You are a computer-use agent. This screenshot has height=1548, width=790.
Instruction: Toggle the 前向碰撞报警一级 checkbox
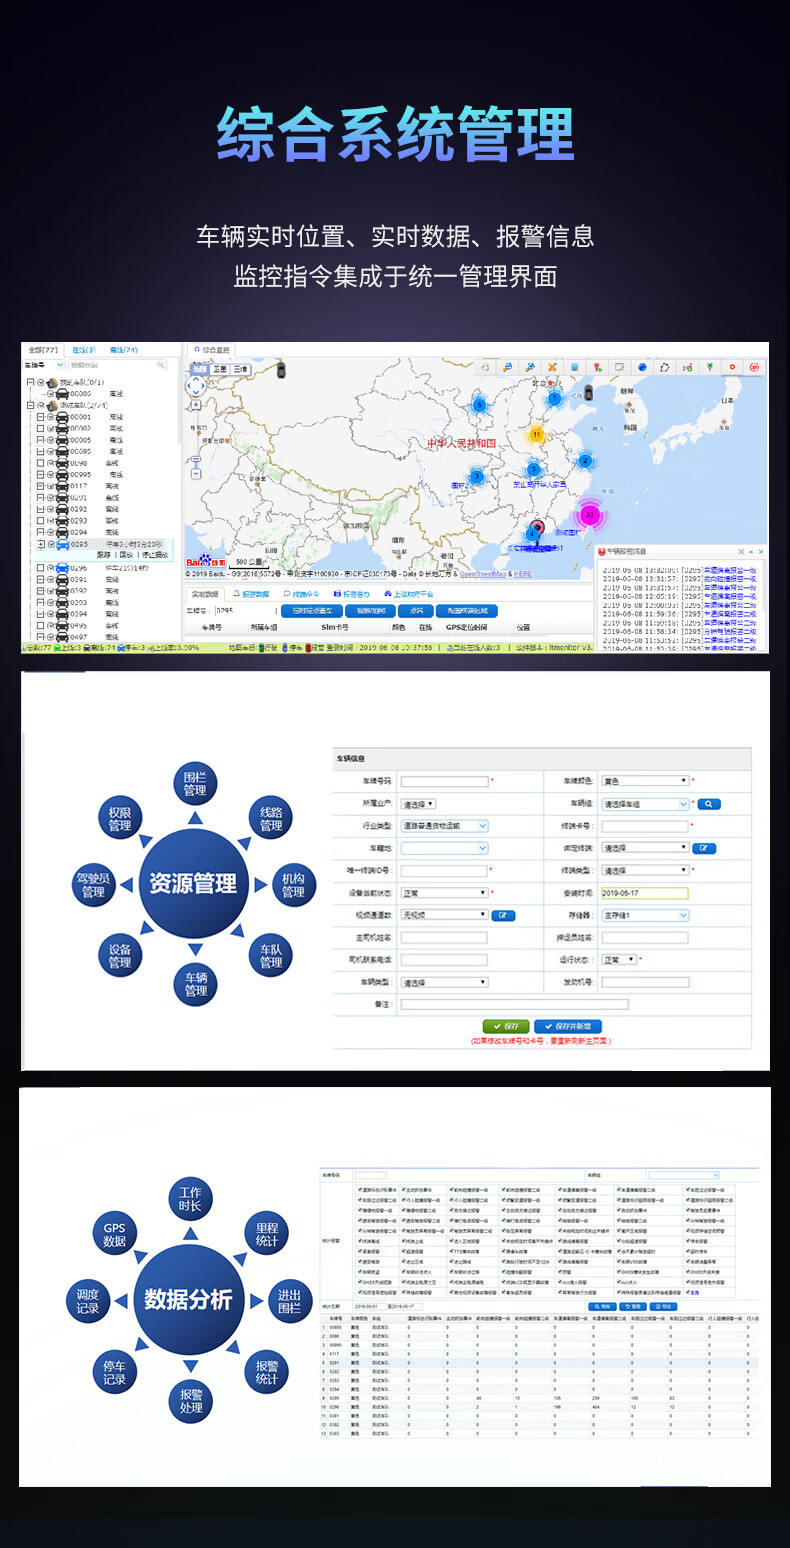click(x=451, y=1190)
